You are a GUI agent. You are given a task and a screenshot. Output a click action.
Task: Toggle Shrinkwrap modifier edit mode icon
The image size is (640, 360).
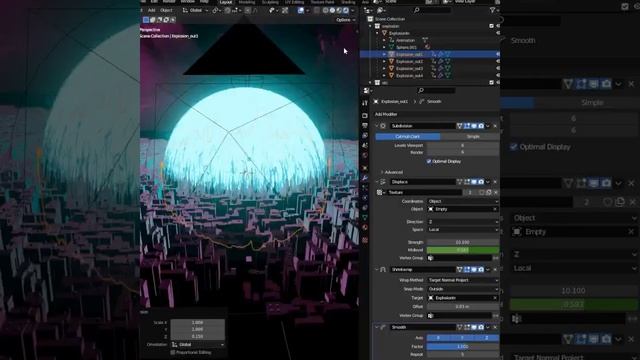[x=467, y=269]
